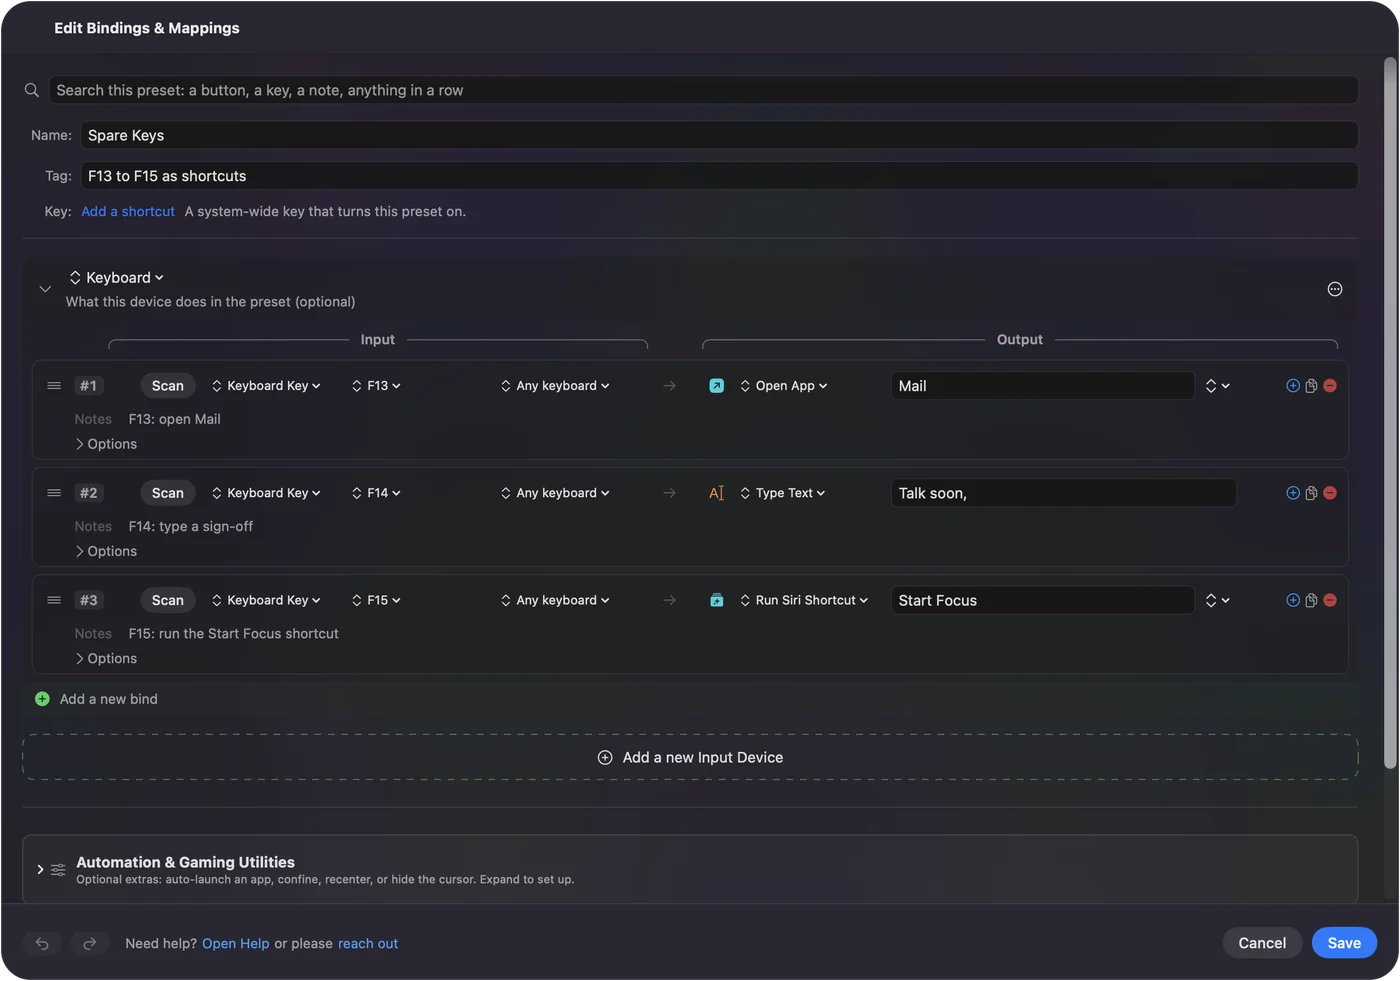Expand Options under the F14 bind

coord(106,551)
